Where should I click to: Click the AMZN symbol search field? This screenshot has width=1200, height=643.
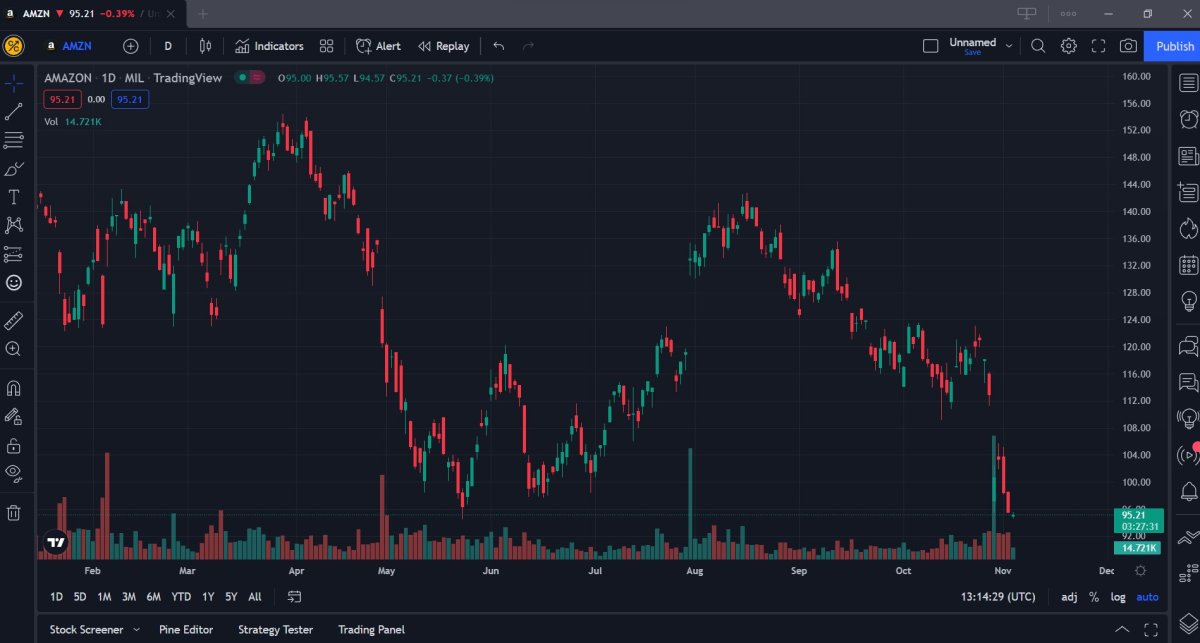tap(72, 46)
